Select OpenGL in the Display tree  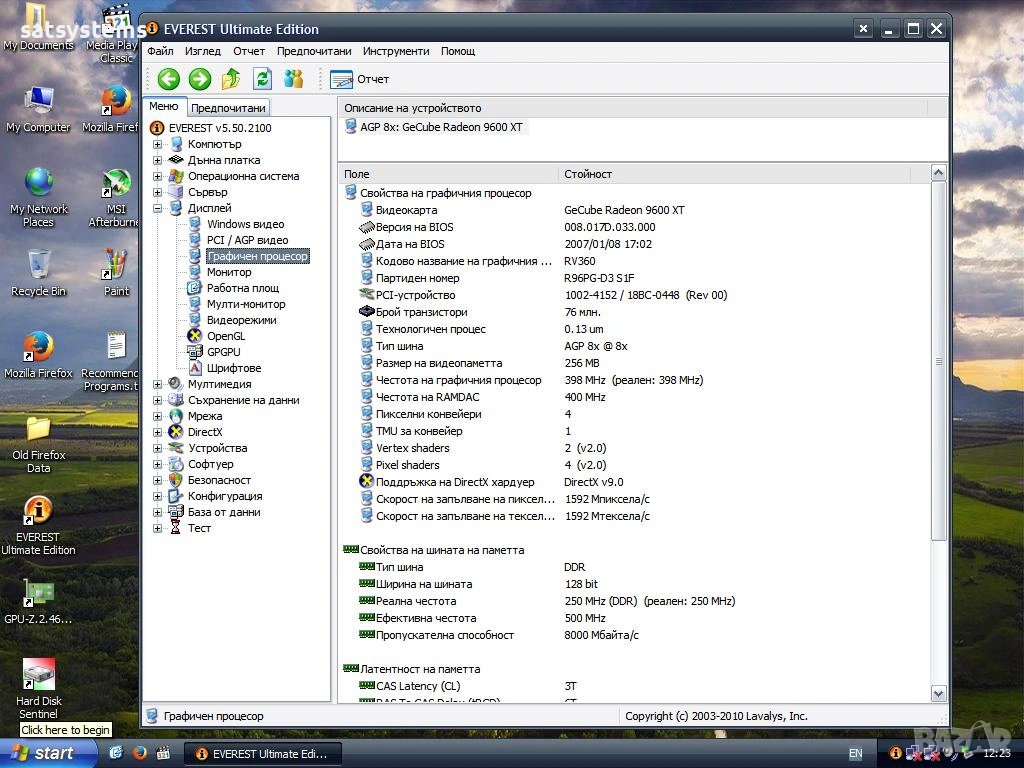[225, 336]
